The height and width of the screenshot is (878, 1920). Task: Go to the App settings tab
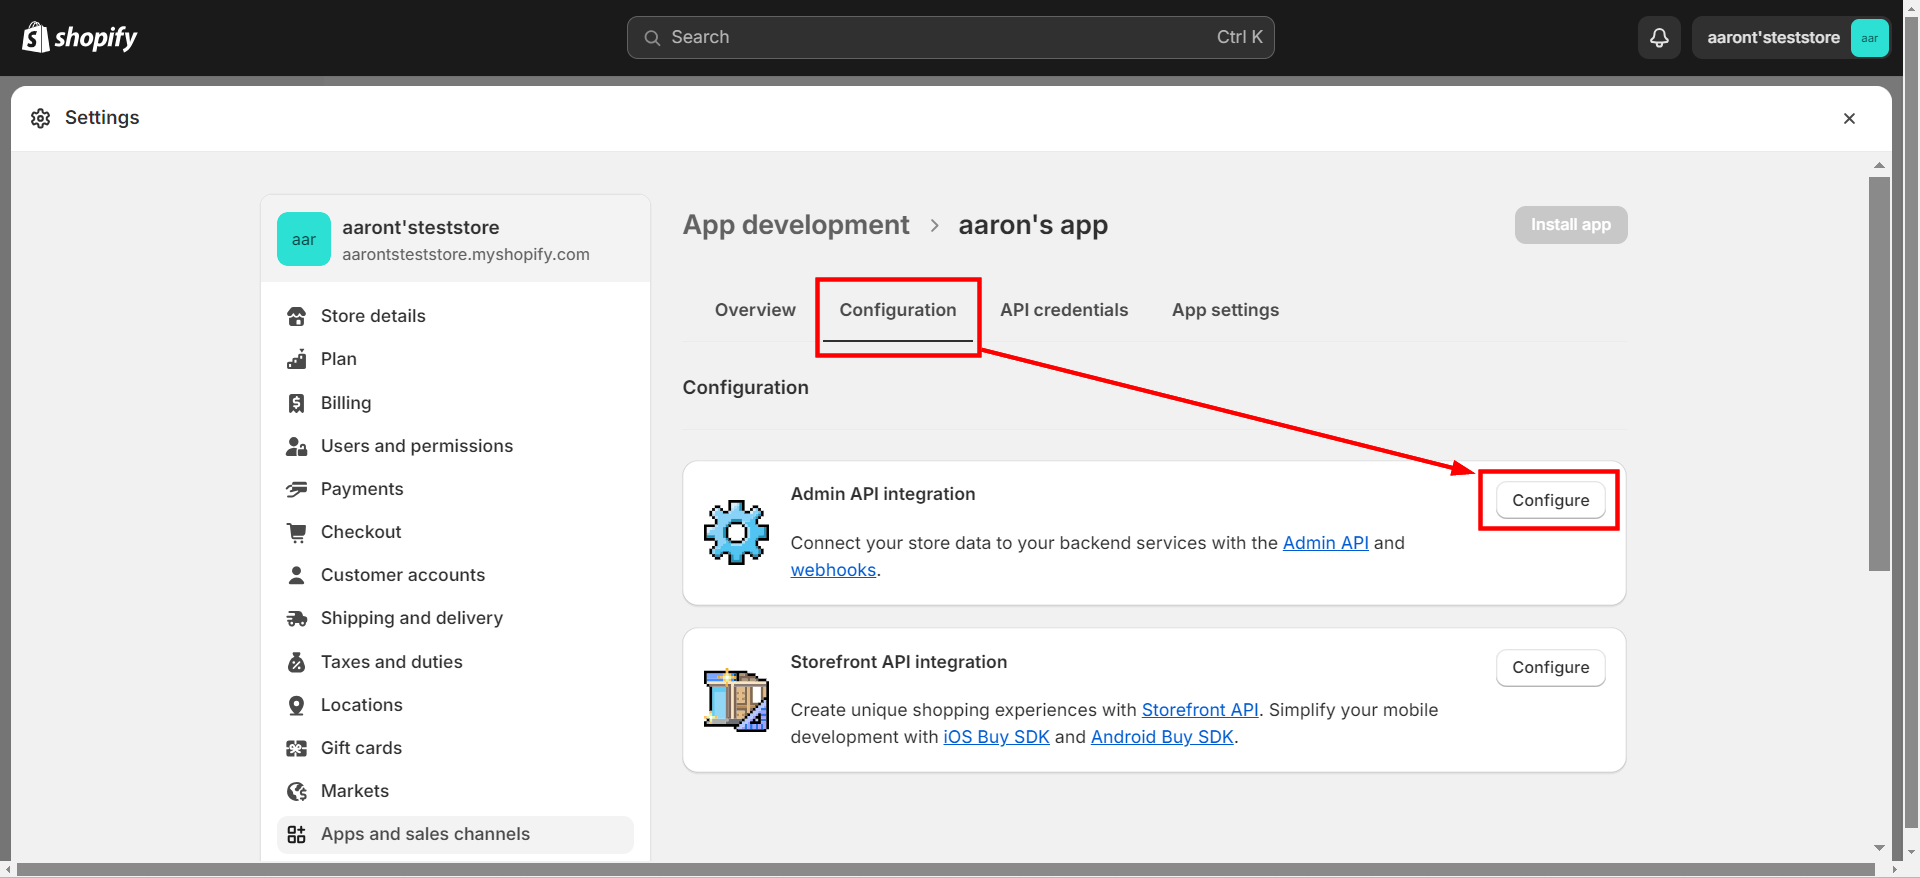pos(1225,310)
